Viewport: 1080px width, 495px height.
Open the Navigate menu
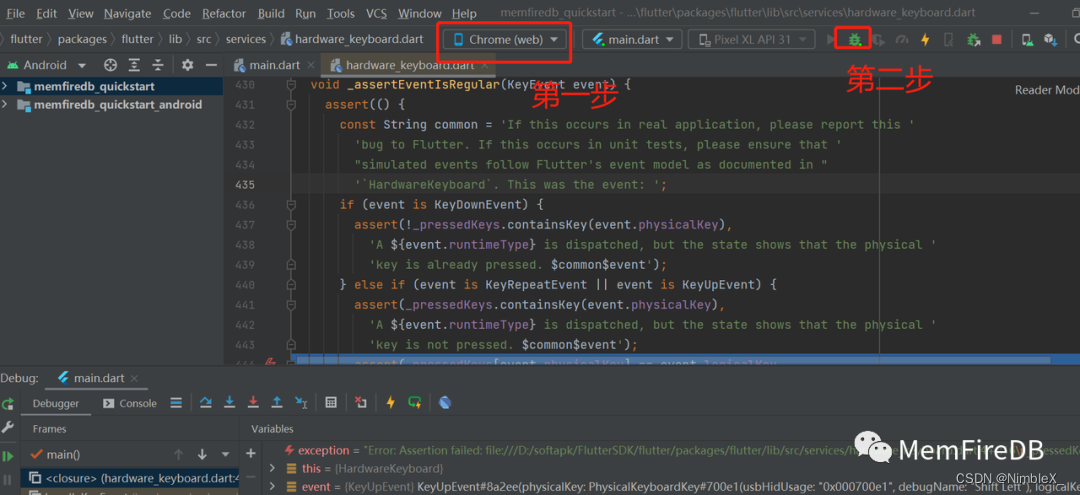[129, 13]
